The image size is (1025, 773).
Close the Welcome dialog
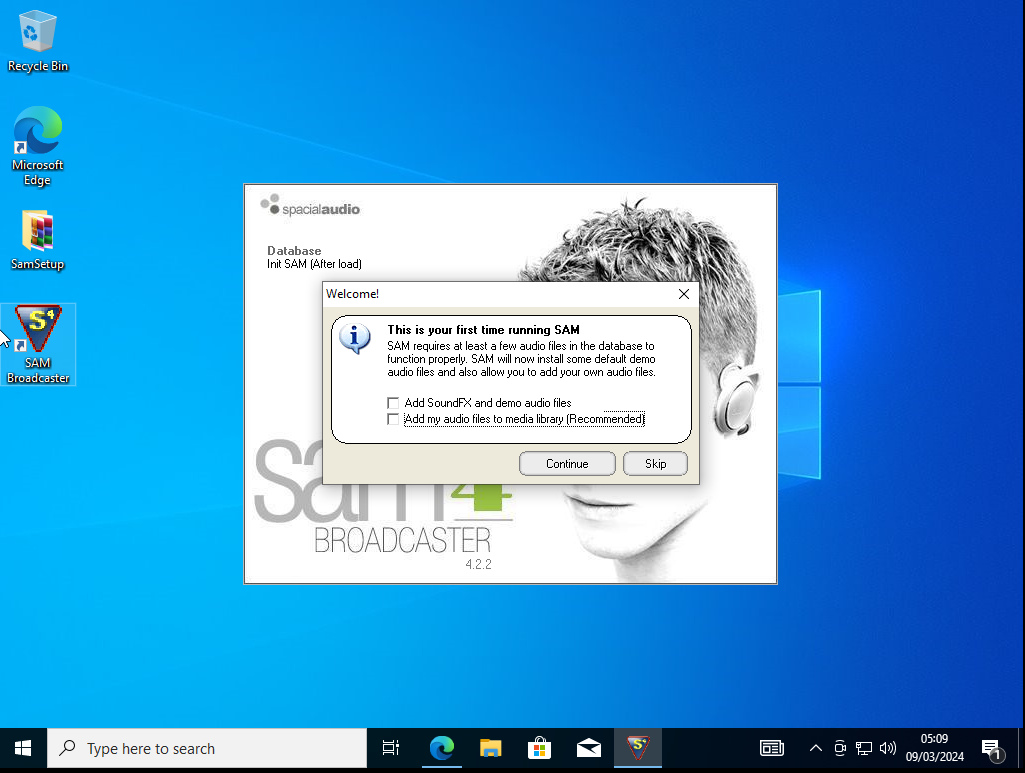(x=684, y=294)
